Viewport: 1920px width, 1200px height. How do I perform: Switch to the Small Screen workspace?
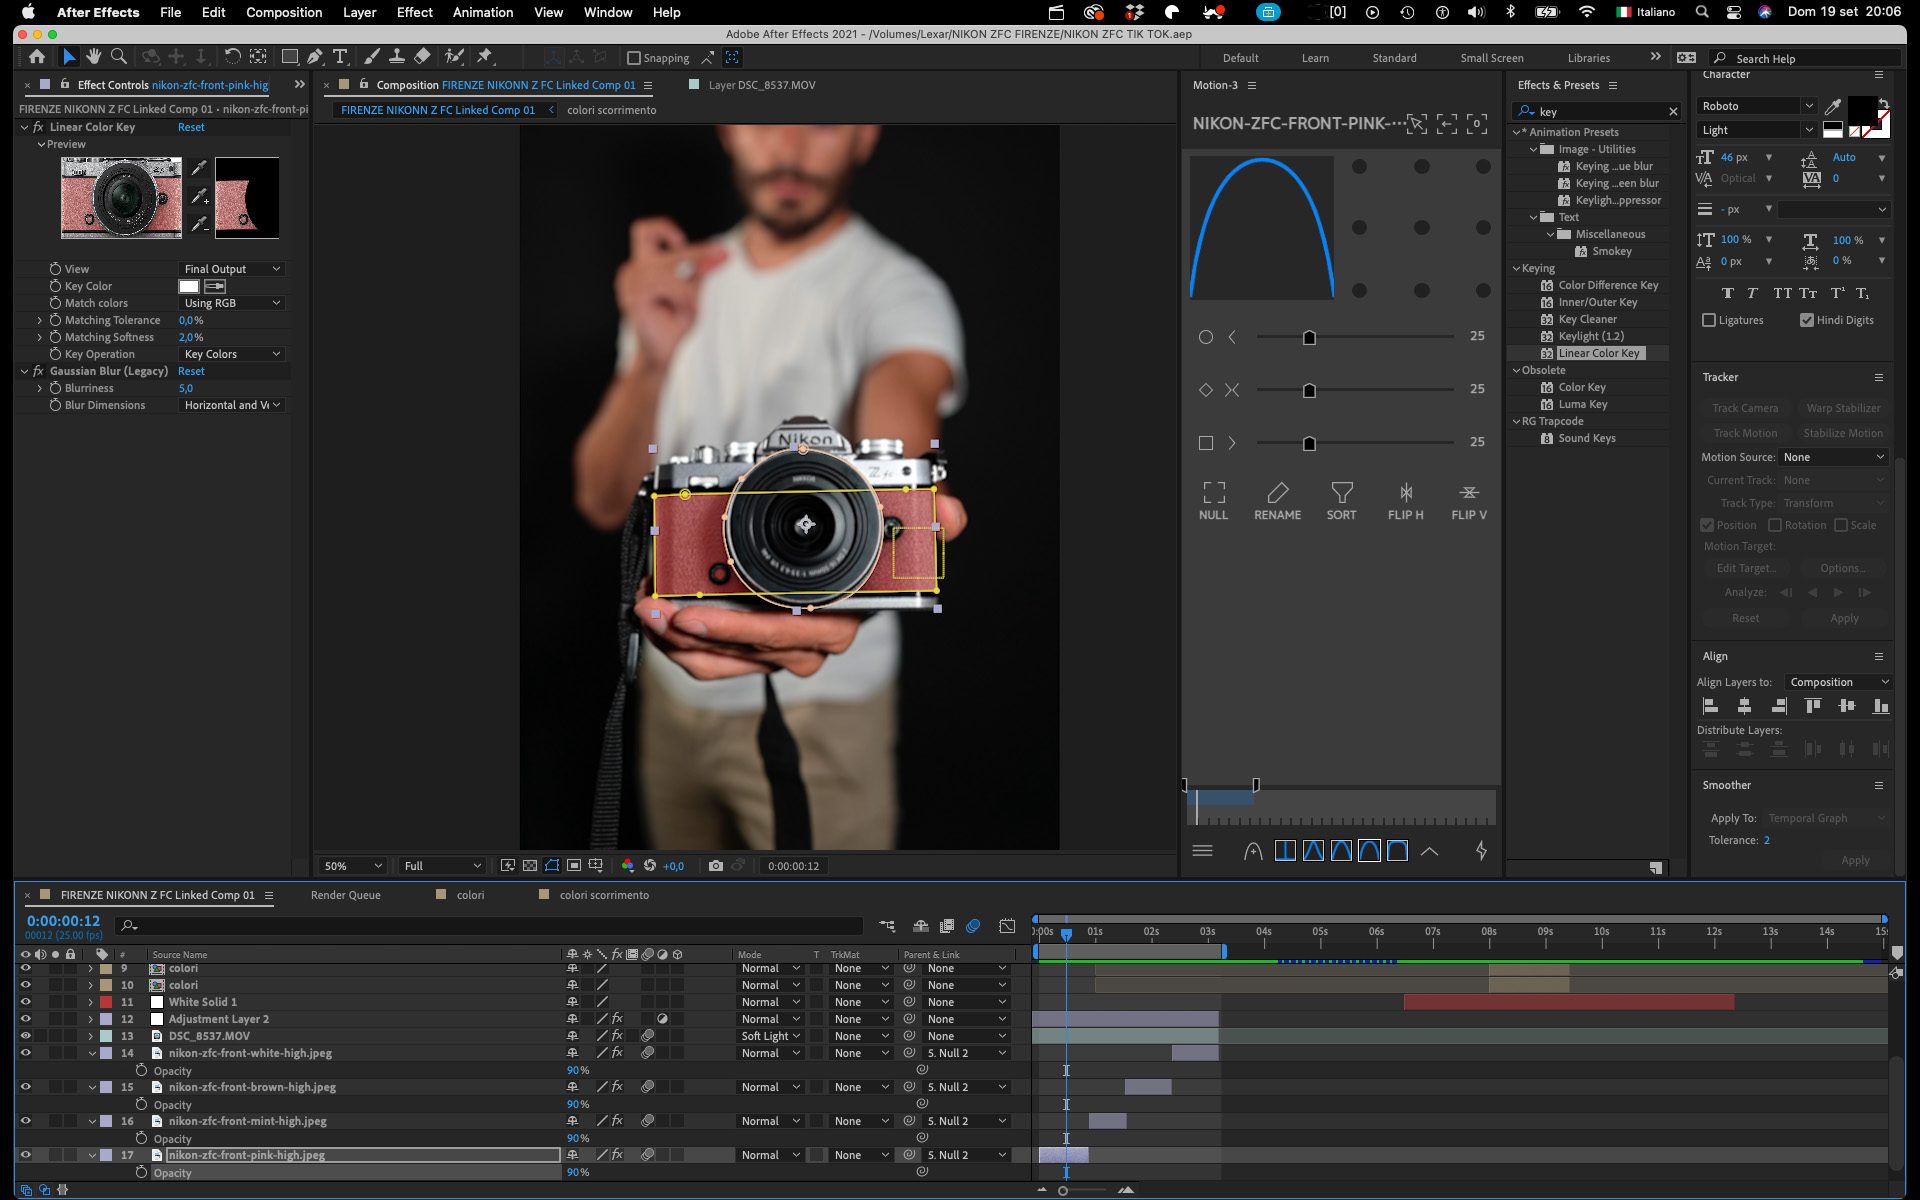click(1492, 58)
